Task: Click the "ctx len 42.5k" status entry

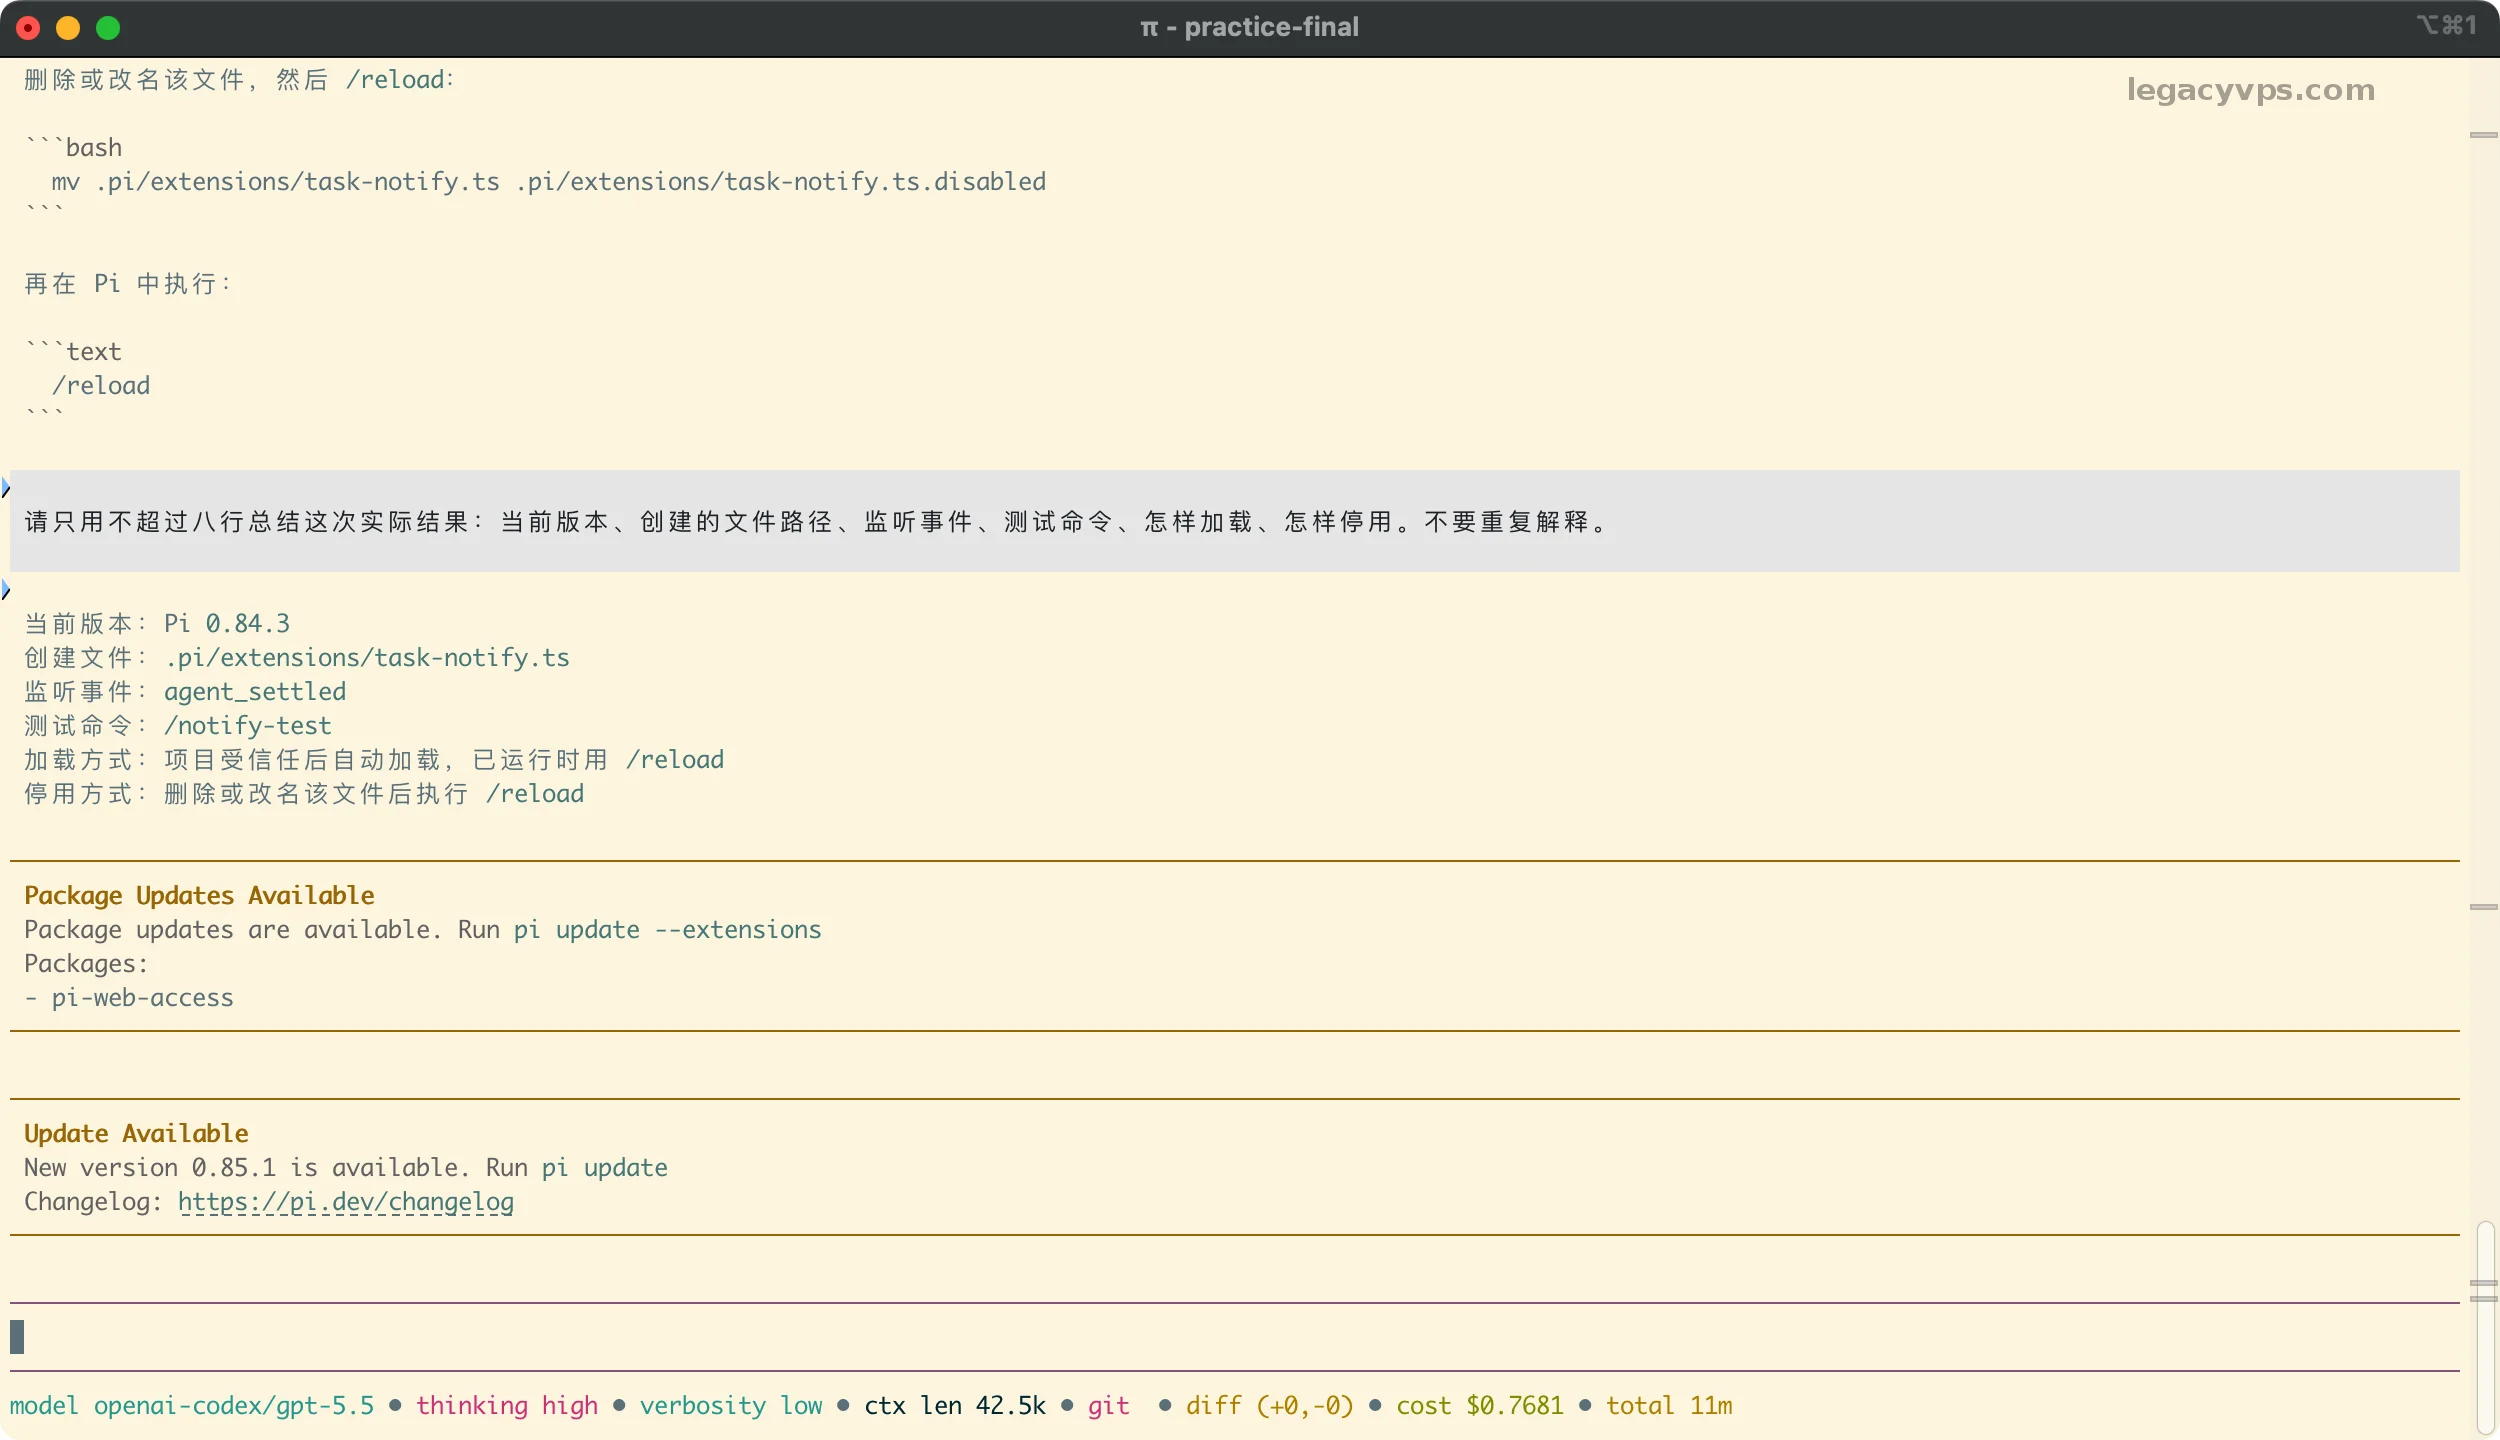Action: click(x=955, y=1405)
